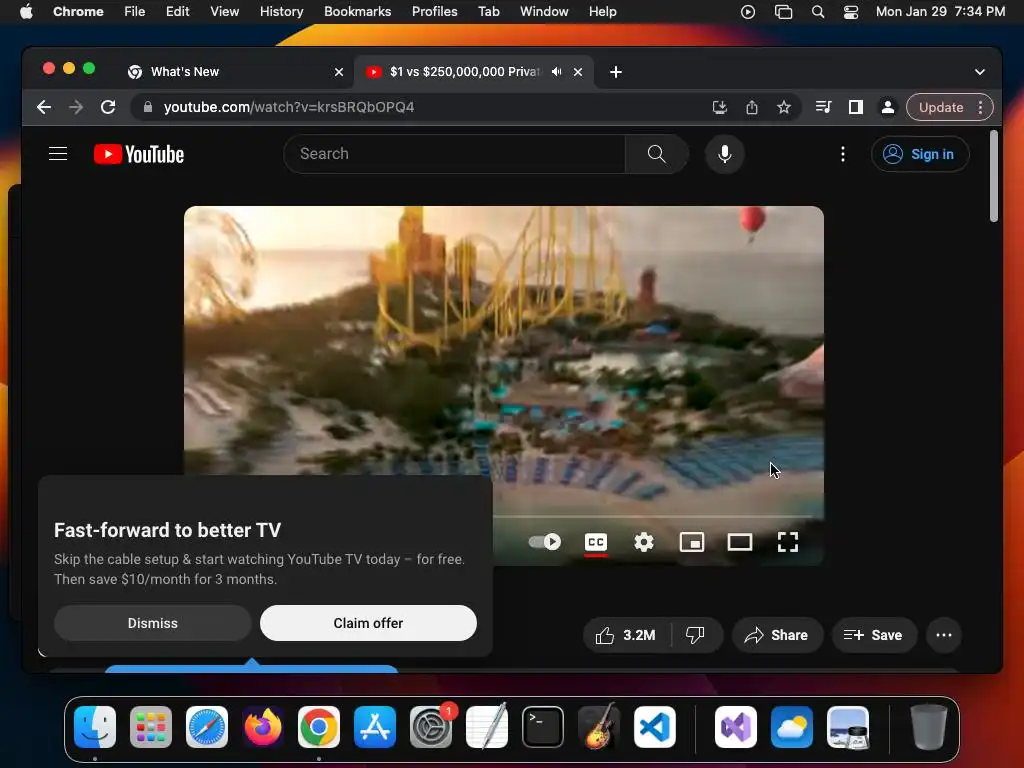Open more actions ellipsis below video
Screen dimensions: 1024x768
(x=944, y=635)
